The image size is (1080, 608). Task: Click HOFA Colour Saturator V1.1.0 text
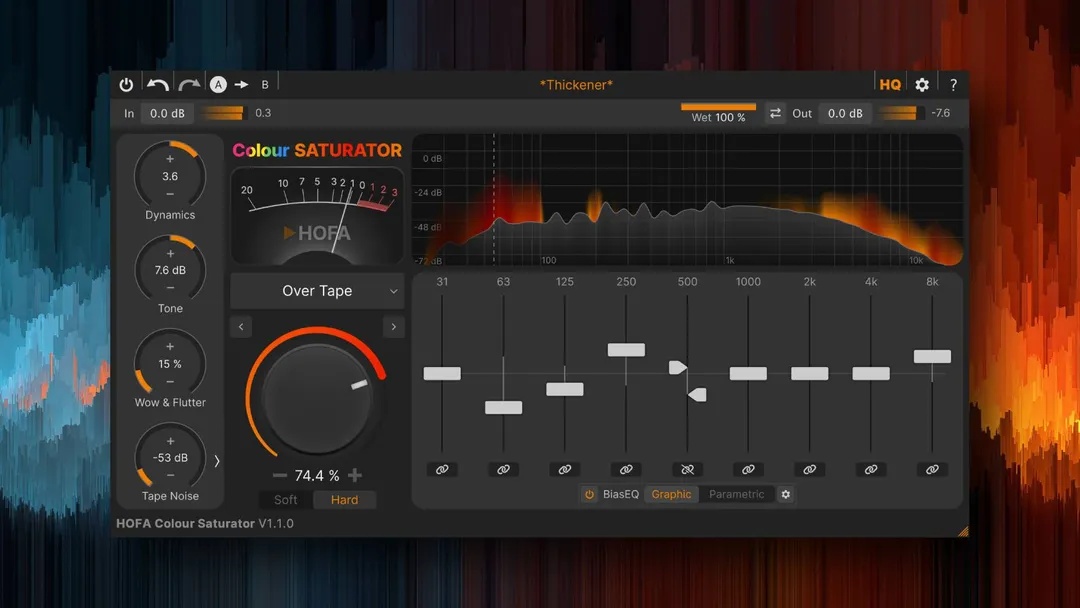205,523
